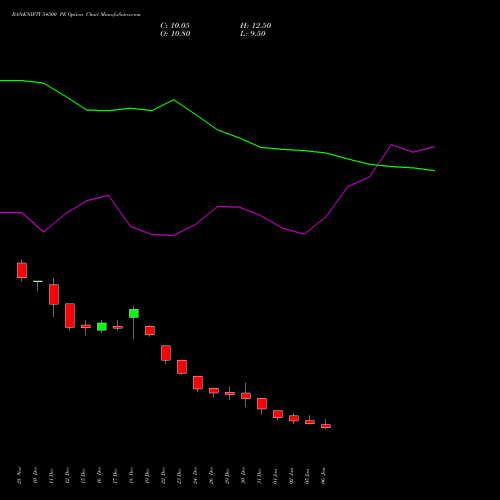This screenshot has height=500, width=500.
Task: Click the 28 Nov date label
Action: point(19,475)
